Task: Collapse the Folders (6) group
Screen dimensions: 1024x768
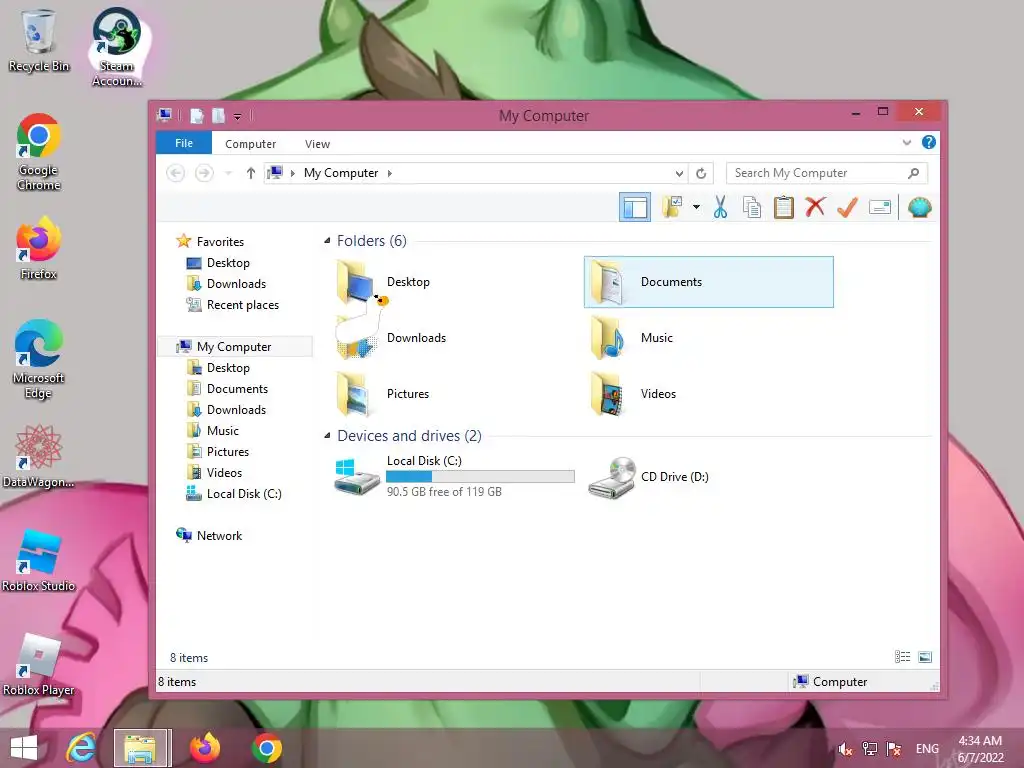Action: pyautogui.click(x=327, y=240)
